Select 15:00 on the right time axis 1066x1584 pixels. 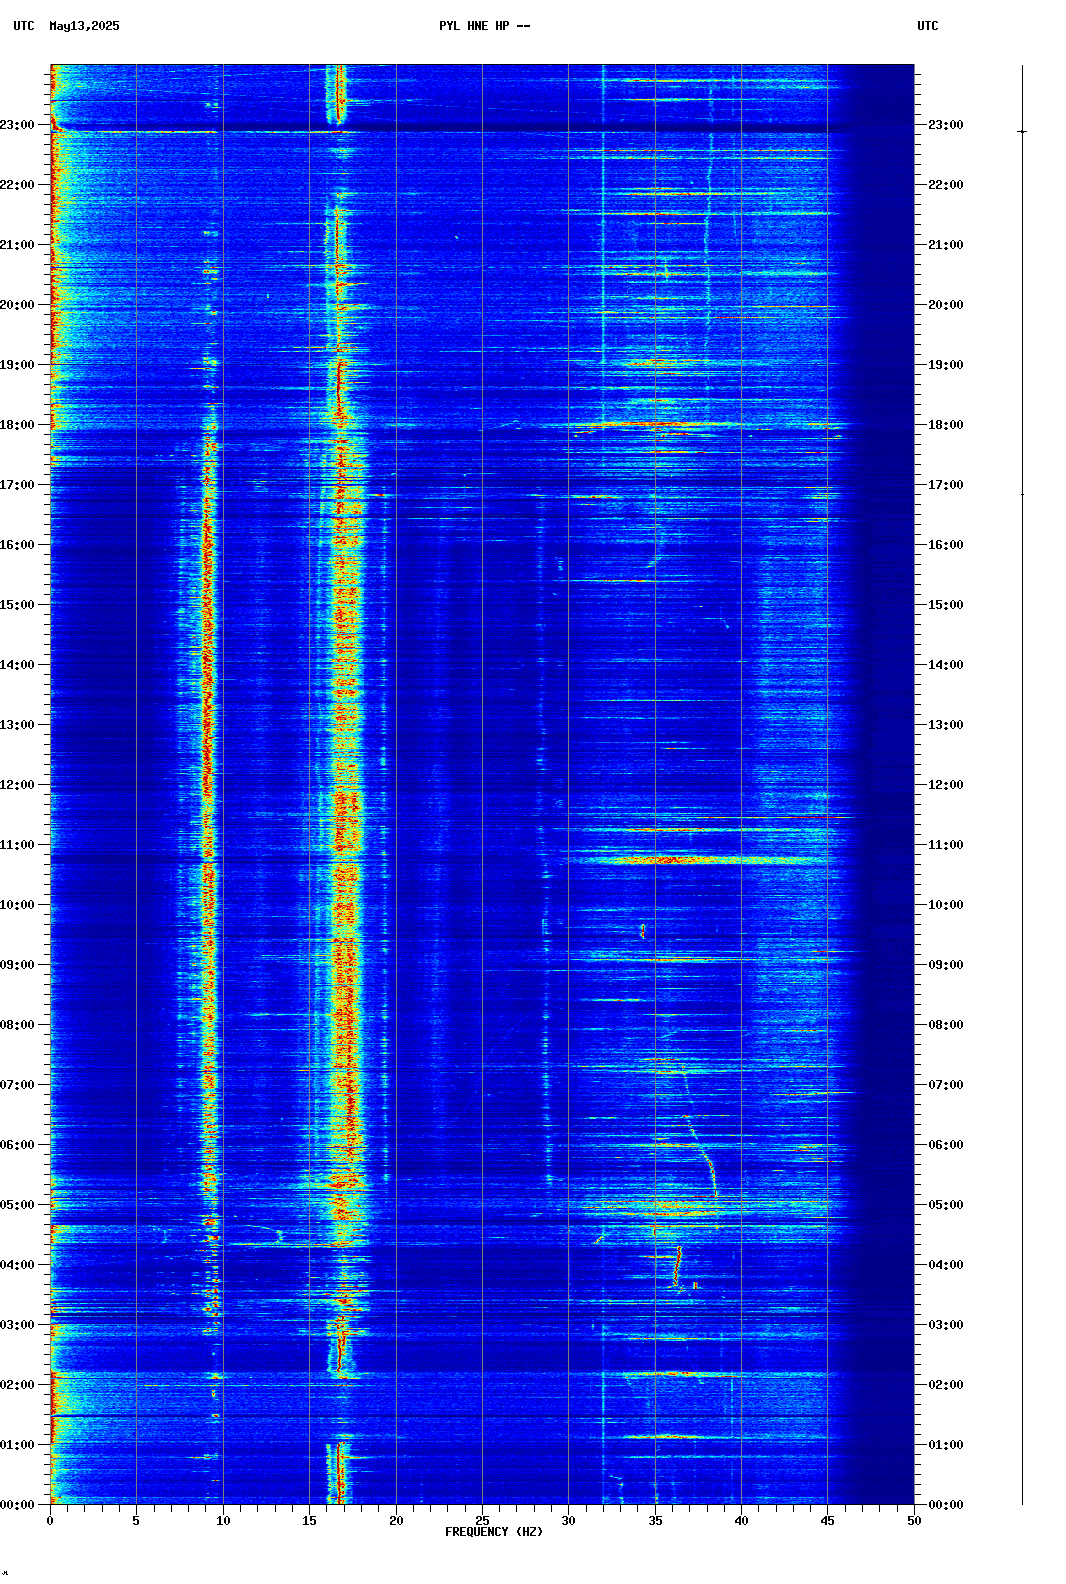coord(946,605)
